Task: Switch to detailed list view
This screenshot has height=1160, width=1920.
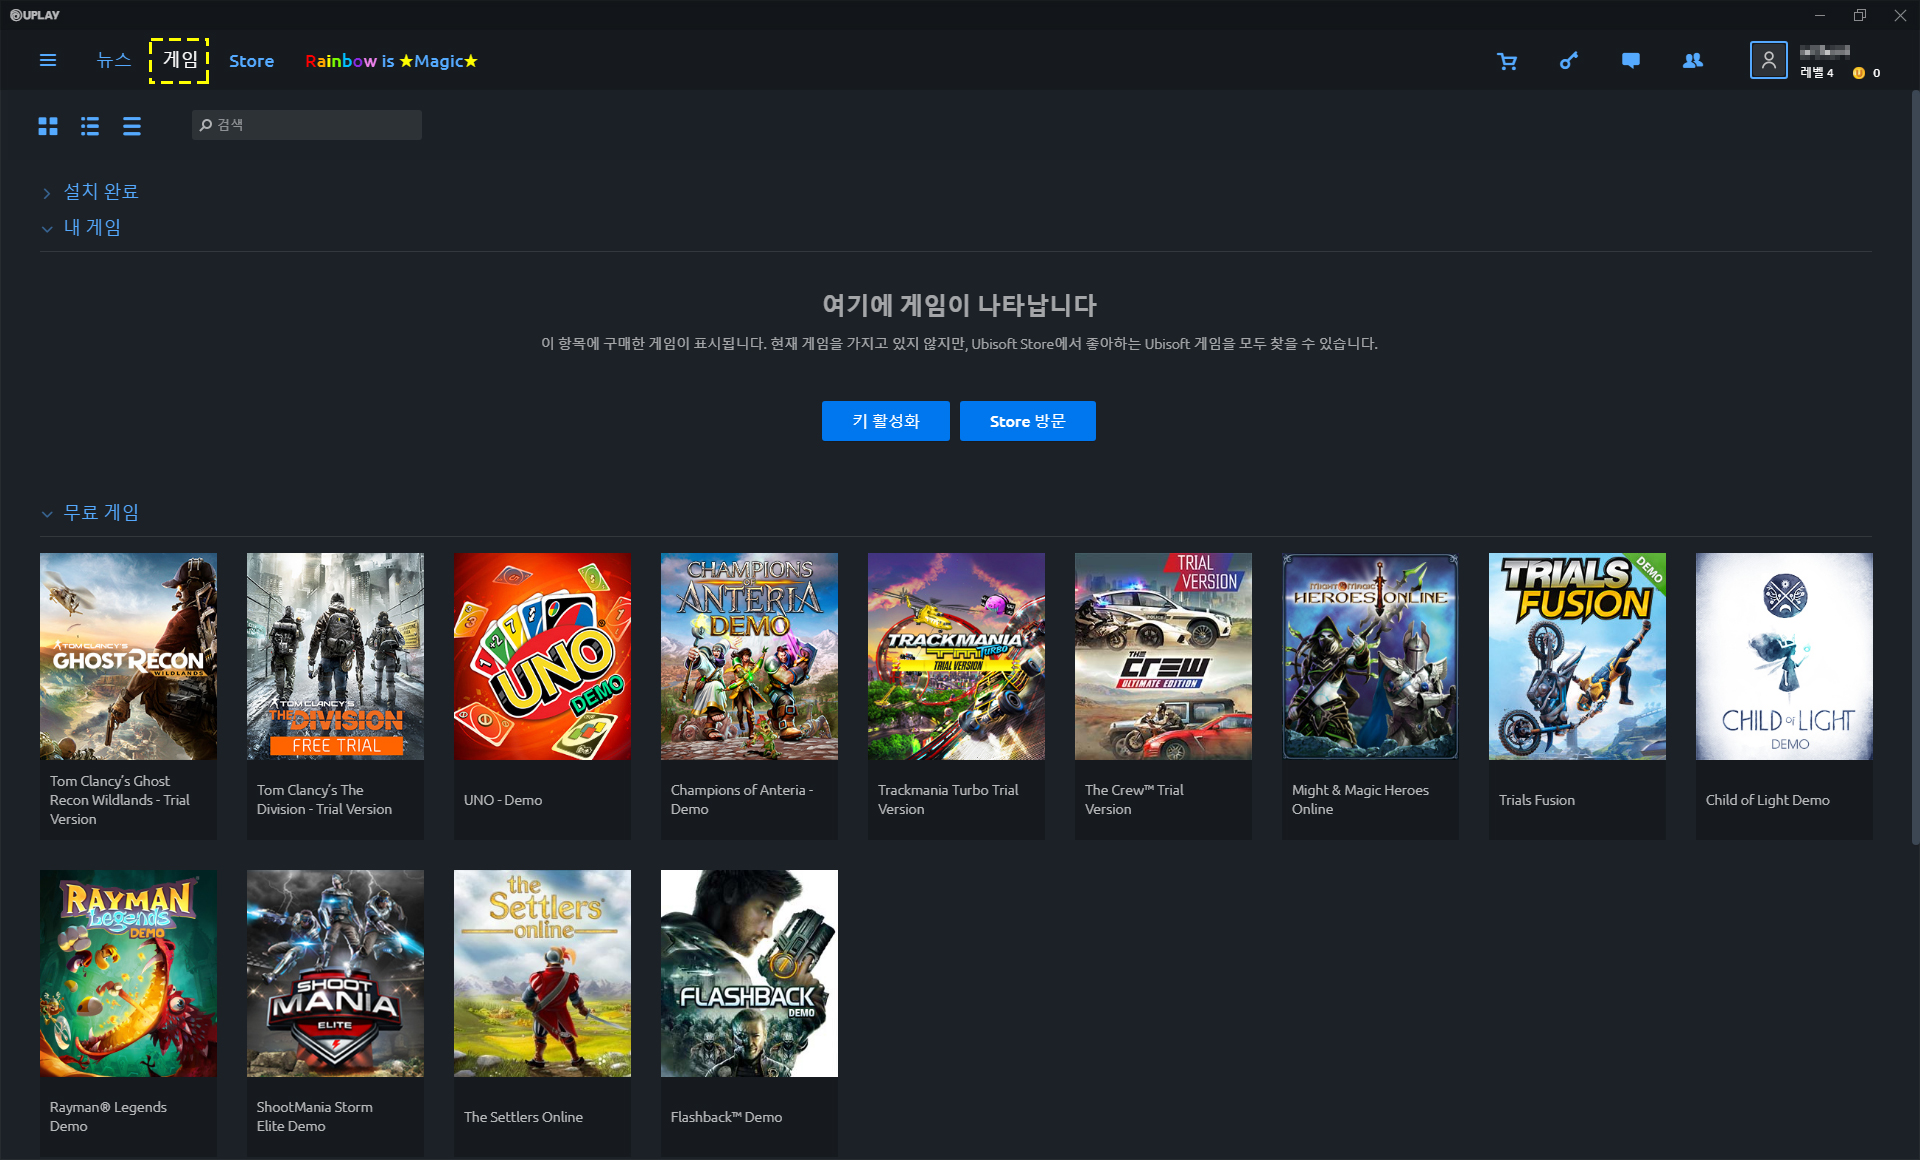Action: [x=90, y=126]
